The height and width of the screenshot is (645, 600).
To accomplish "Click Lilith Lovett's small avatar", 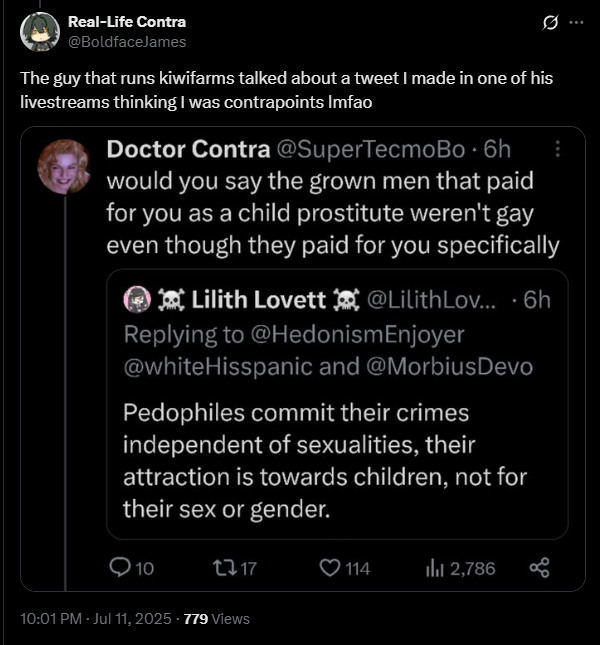I will click(137, 299).
